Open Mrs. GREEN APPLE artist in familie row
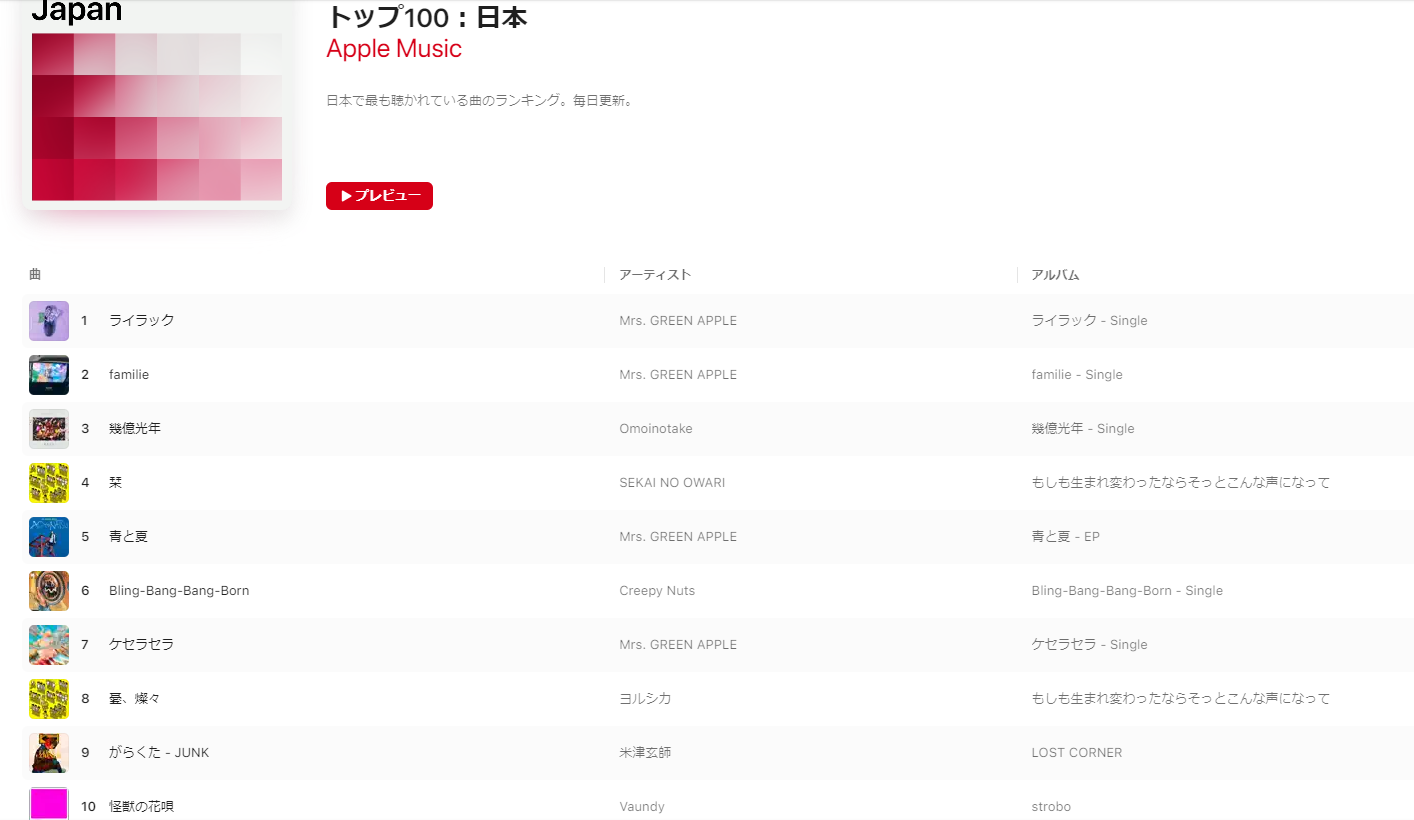The width and height of the screenshot is (1414, 820). click(x=678, y=375)
